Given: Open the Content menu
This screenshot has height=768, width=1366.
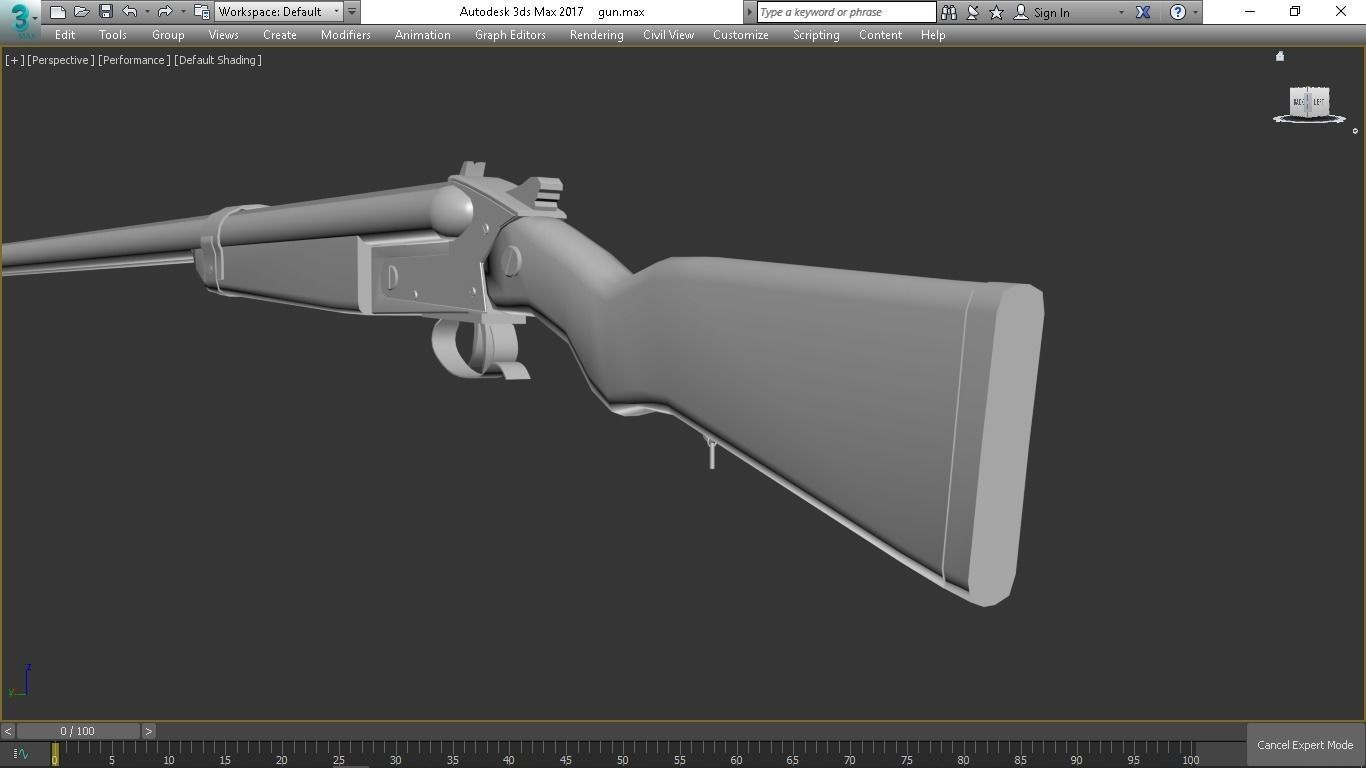Looking at the screenshot, I should (x=881, y=35).
